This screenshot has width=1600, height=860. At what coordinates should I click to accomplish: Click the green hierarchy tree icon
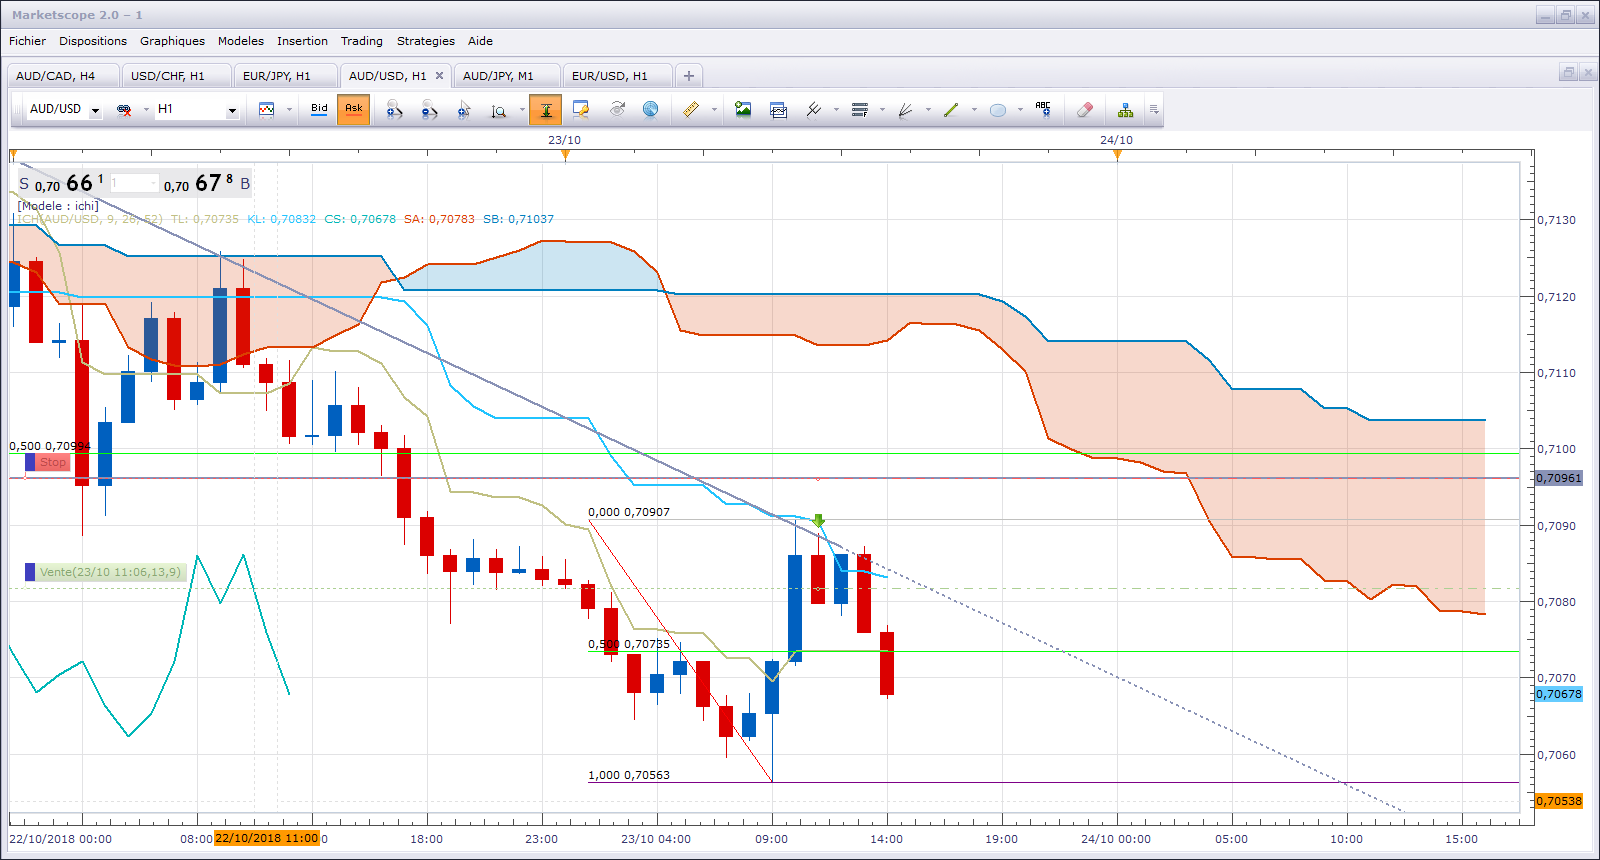[x=1126, y=110]
